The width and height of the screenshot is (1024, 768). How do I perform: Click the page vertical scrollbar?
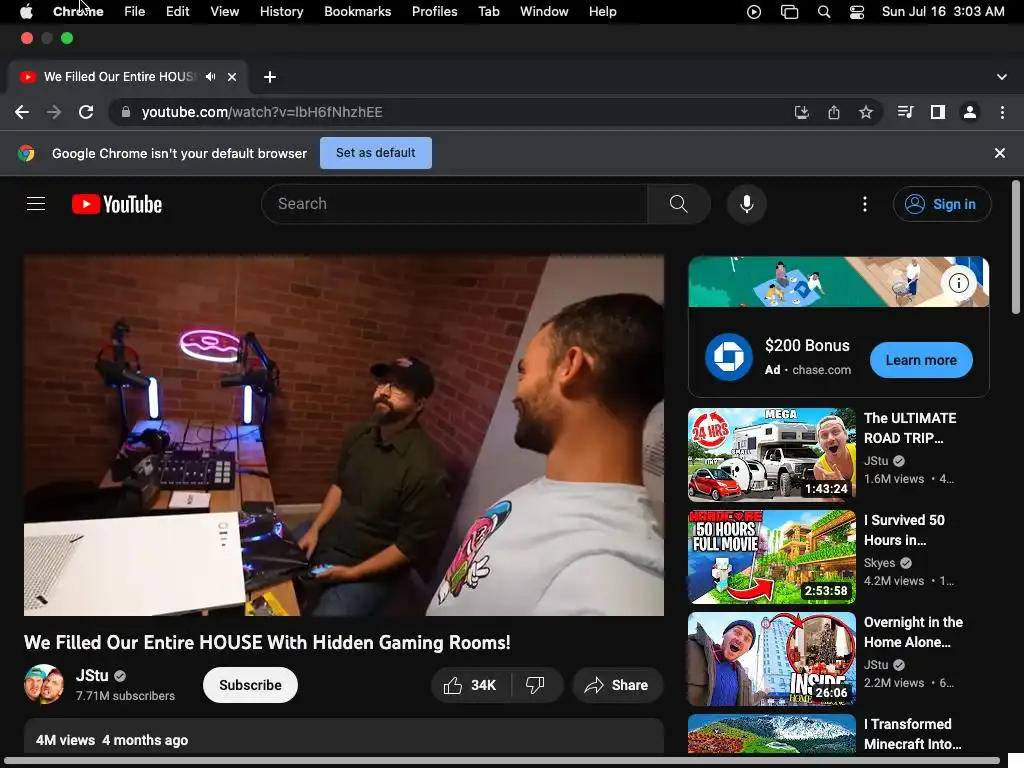(x=1016, y=247)
